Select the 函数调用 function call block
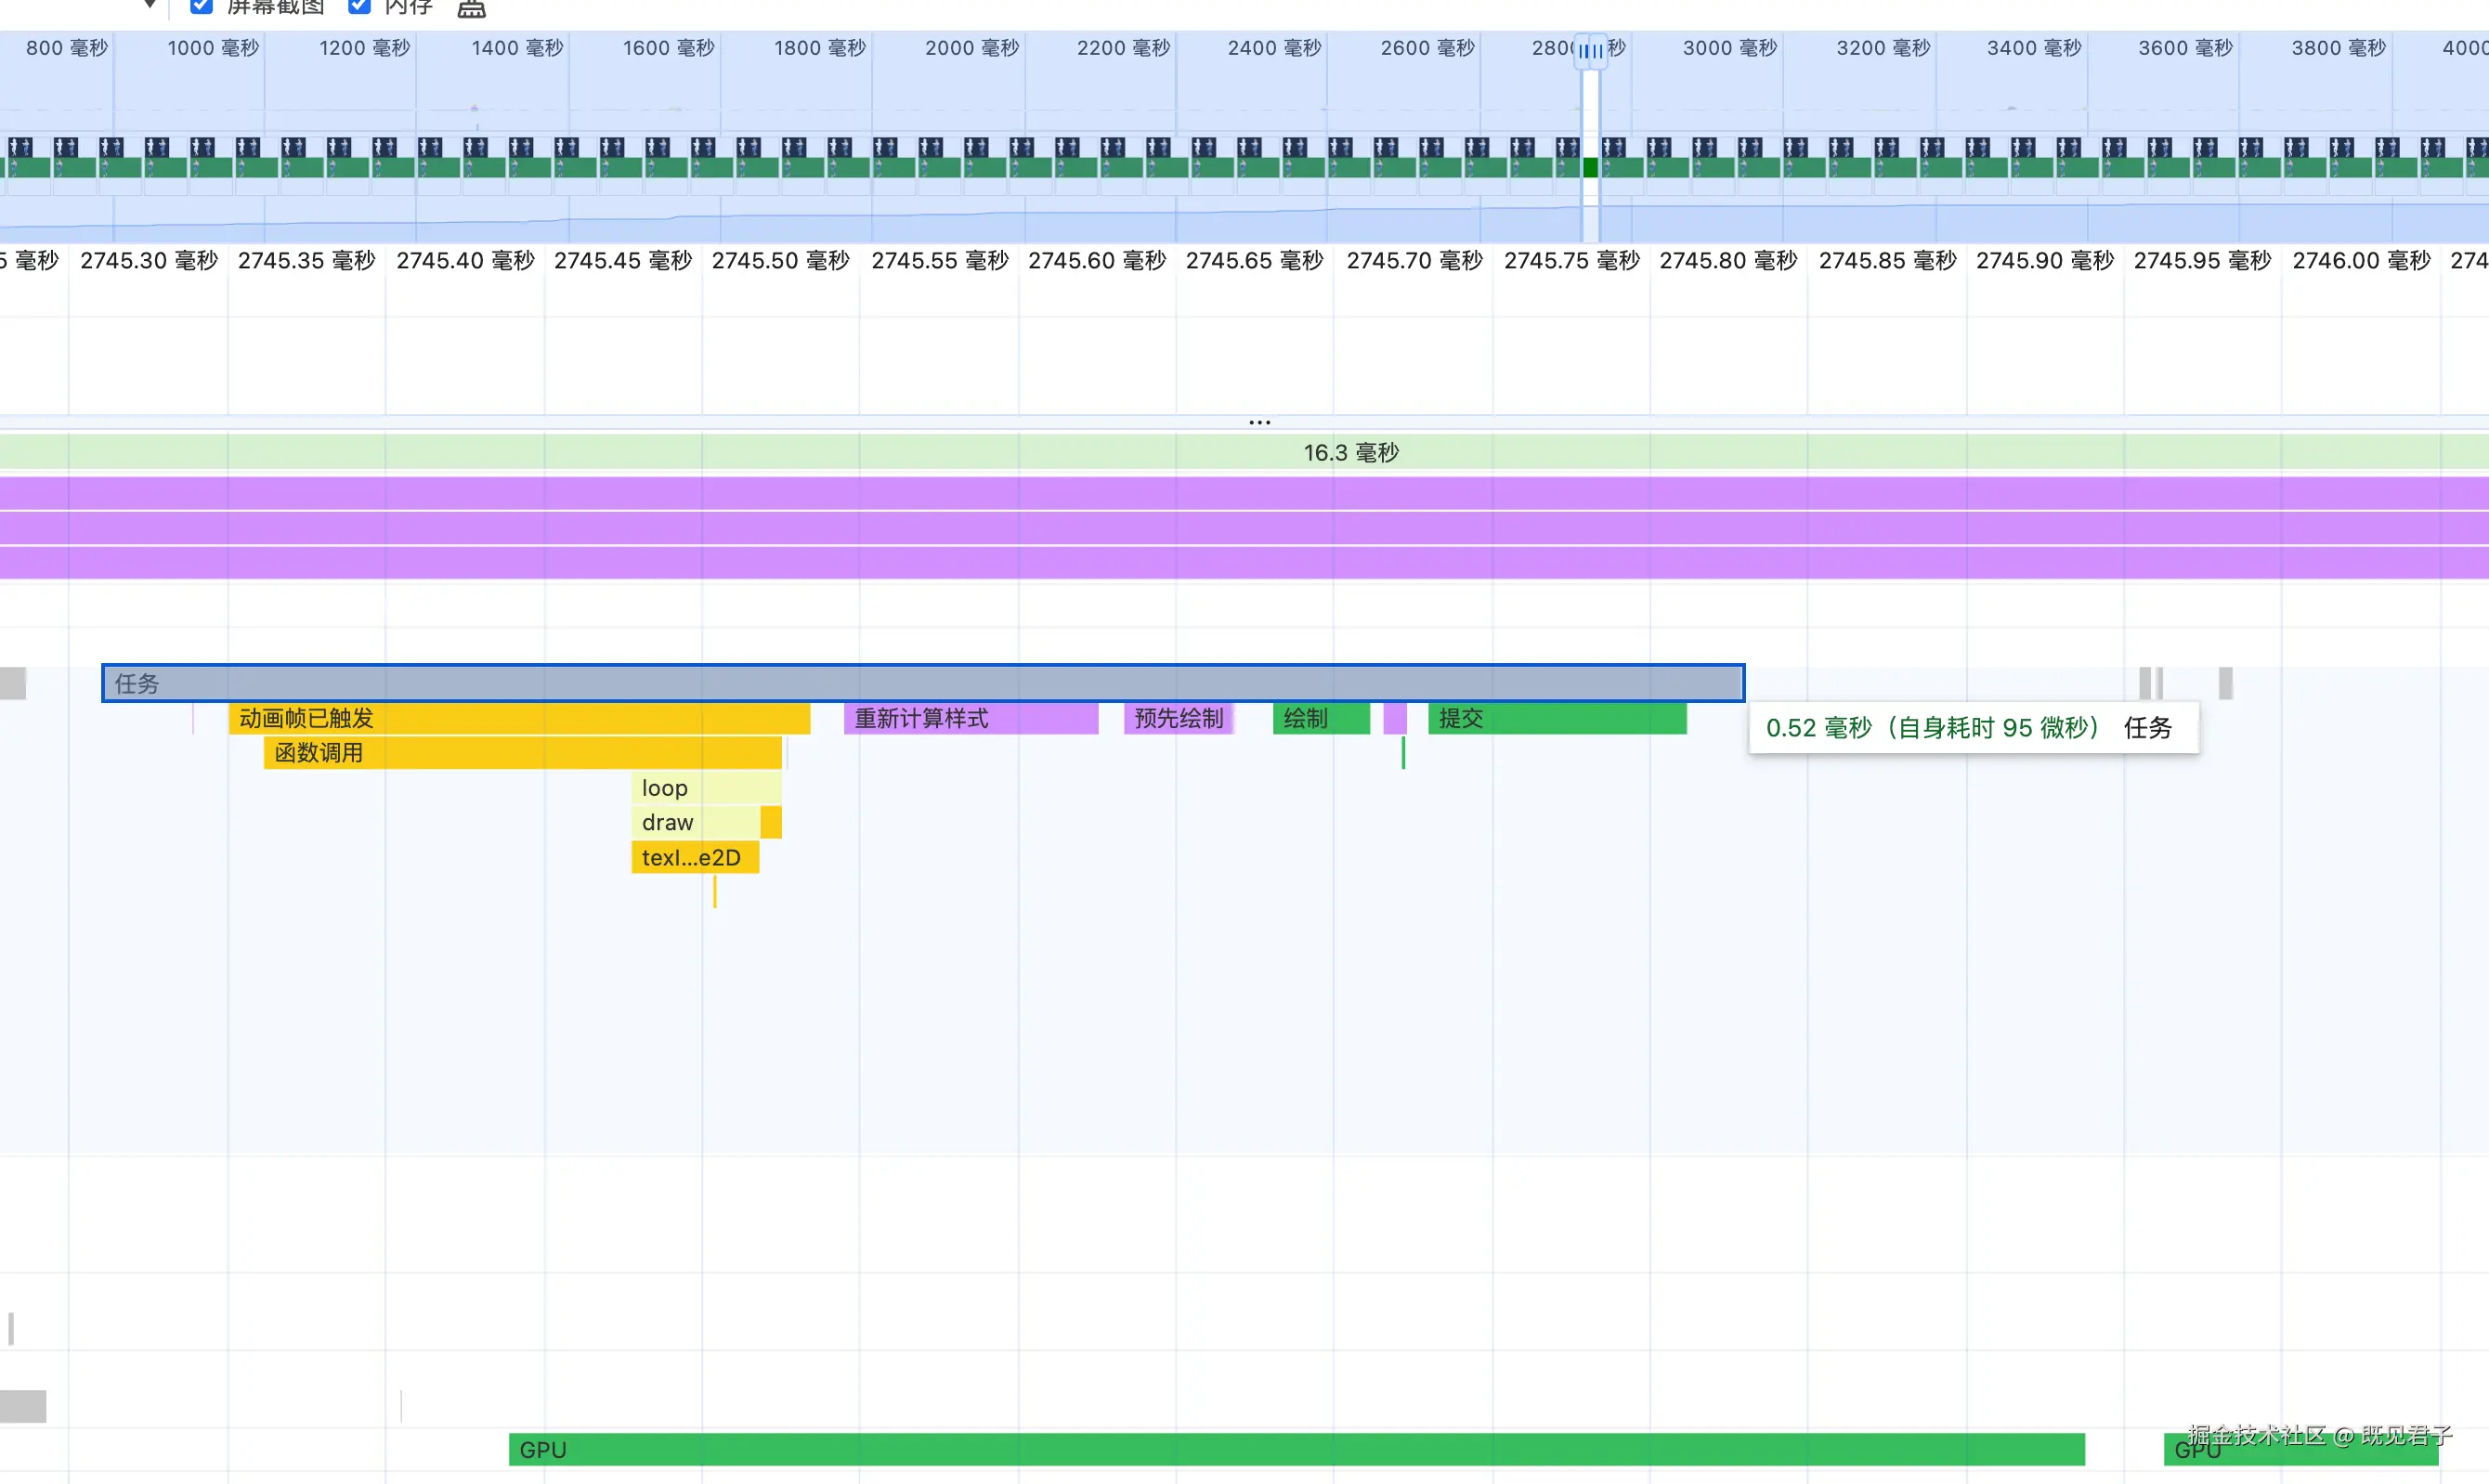2489x1484 pixels. pyautogui.click(x=521, y=753)
